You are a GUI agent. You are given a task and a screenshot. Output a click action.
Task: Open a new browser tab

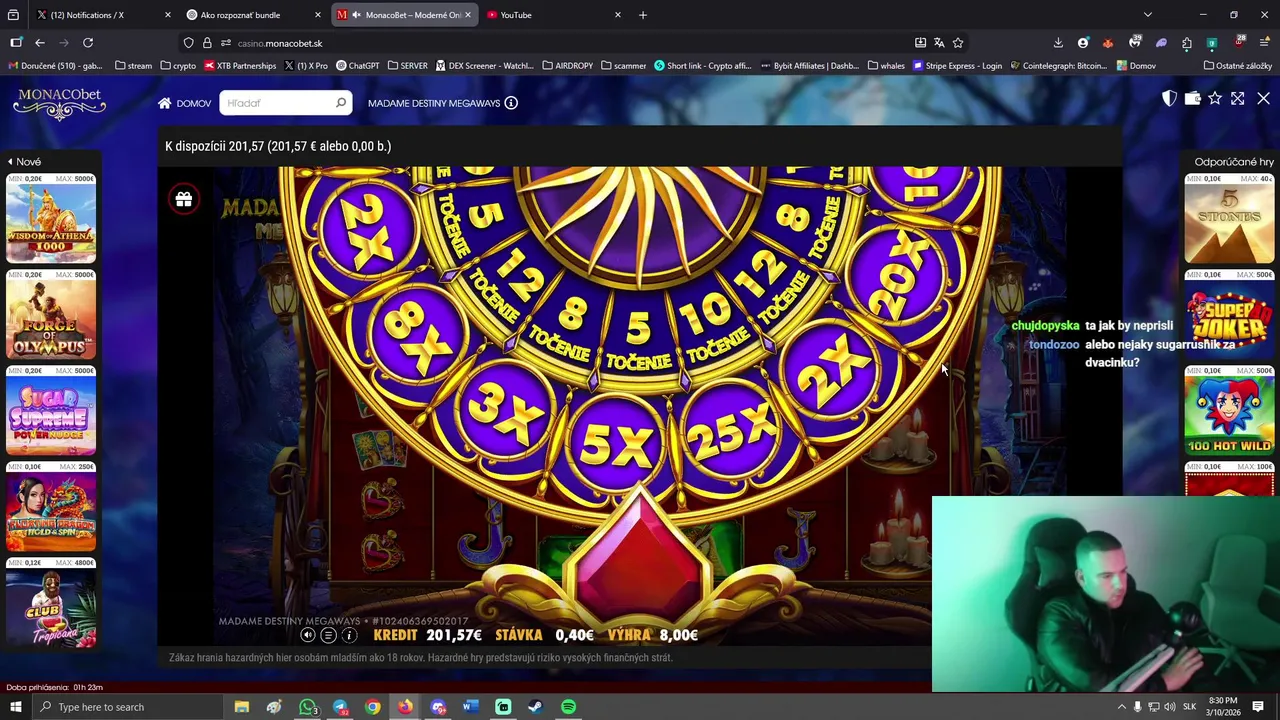coord(643,15)
